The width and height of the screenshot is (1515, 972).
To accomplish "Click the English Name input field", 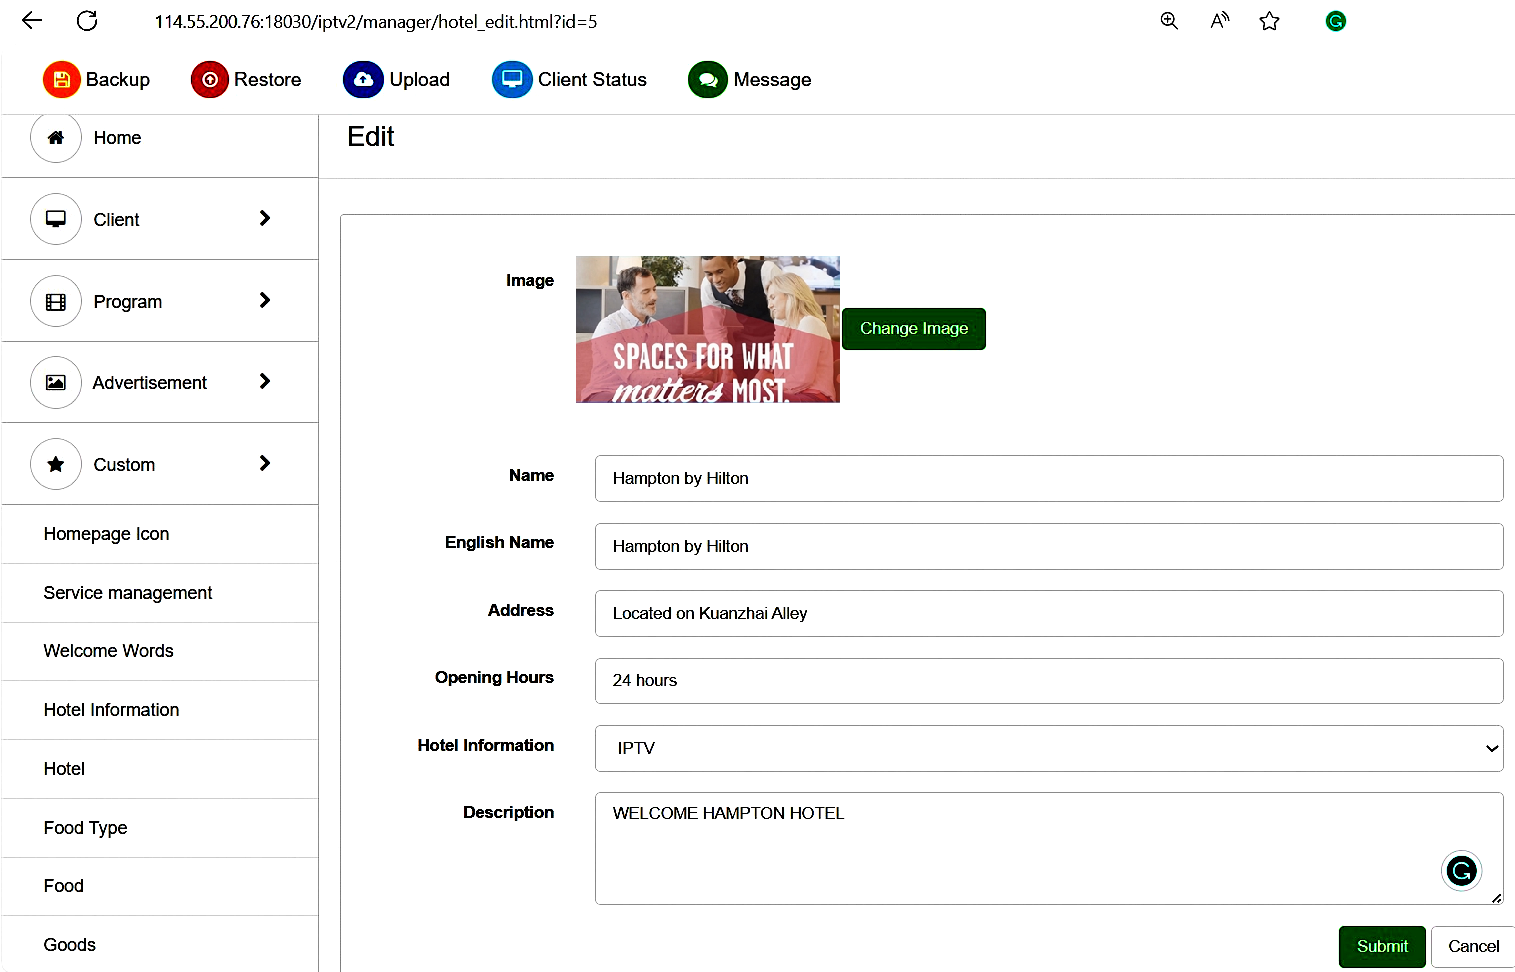I will coord(1049,546).
